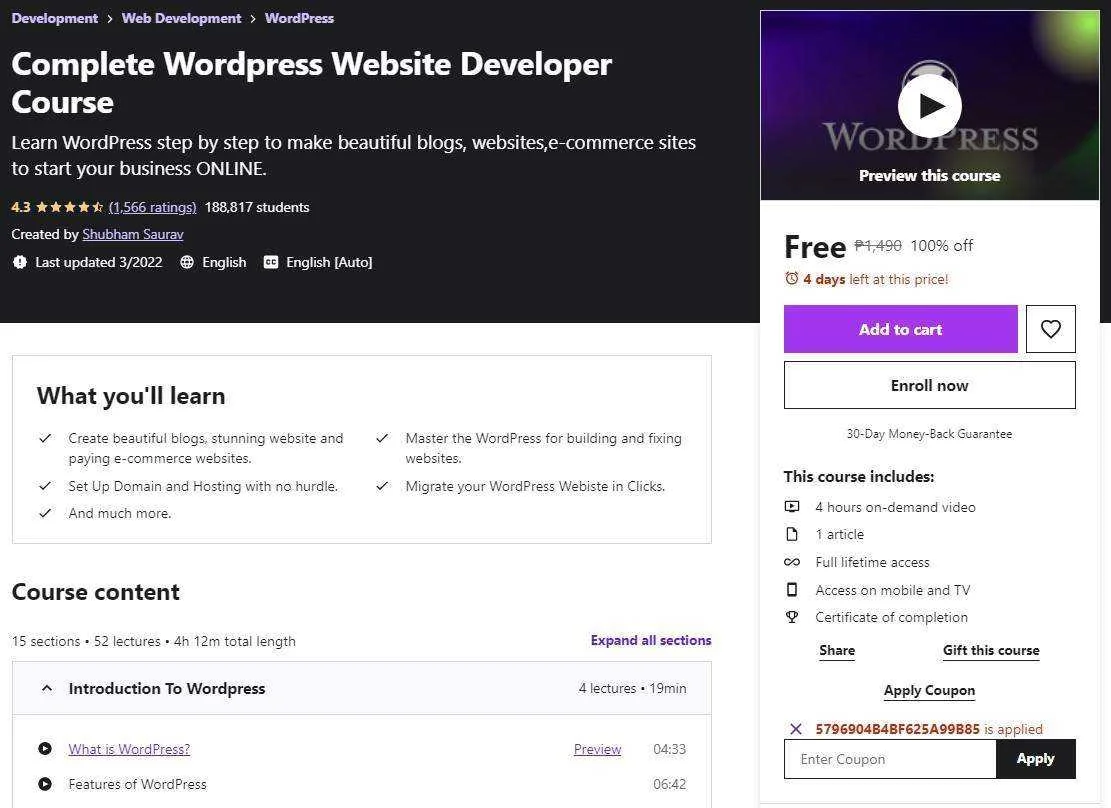Viewport: 1111px width, 808px height.
Task: Click 30-Day Money-Back Guarantee text
Action: [929, 433]
